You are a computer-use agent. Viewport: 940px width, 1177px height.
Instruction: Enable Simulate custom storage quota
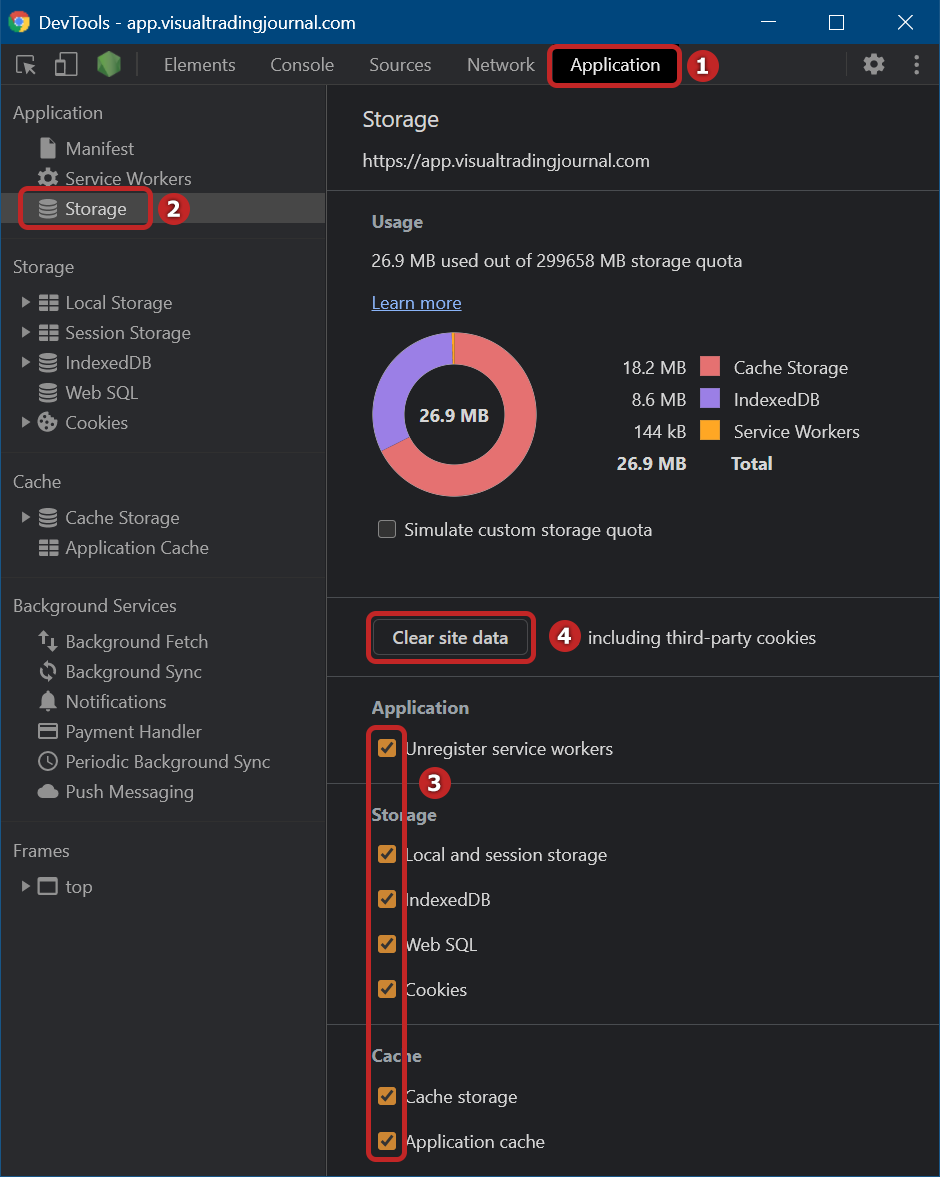[x=387, y=529]
